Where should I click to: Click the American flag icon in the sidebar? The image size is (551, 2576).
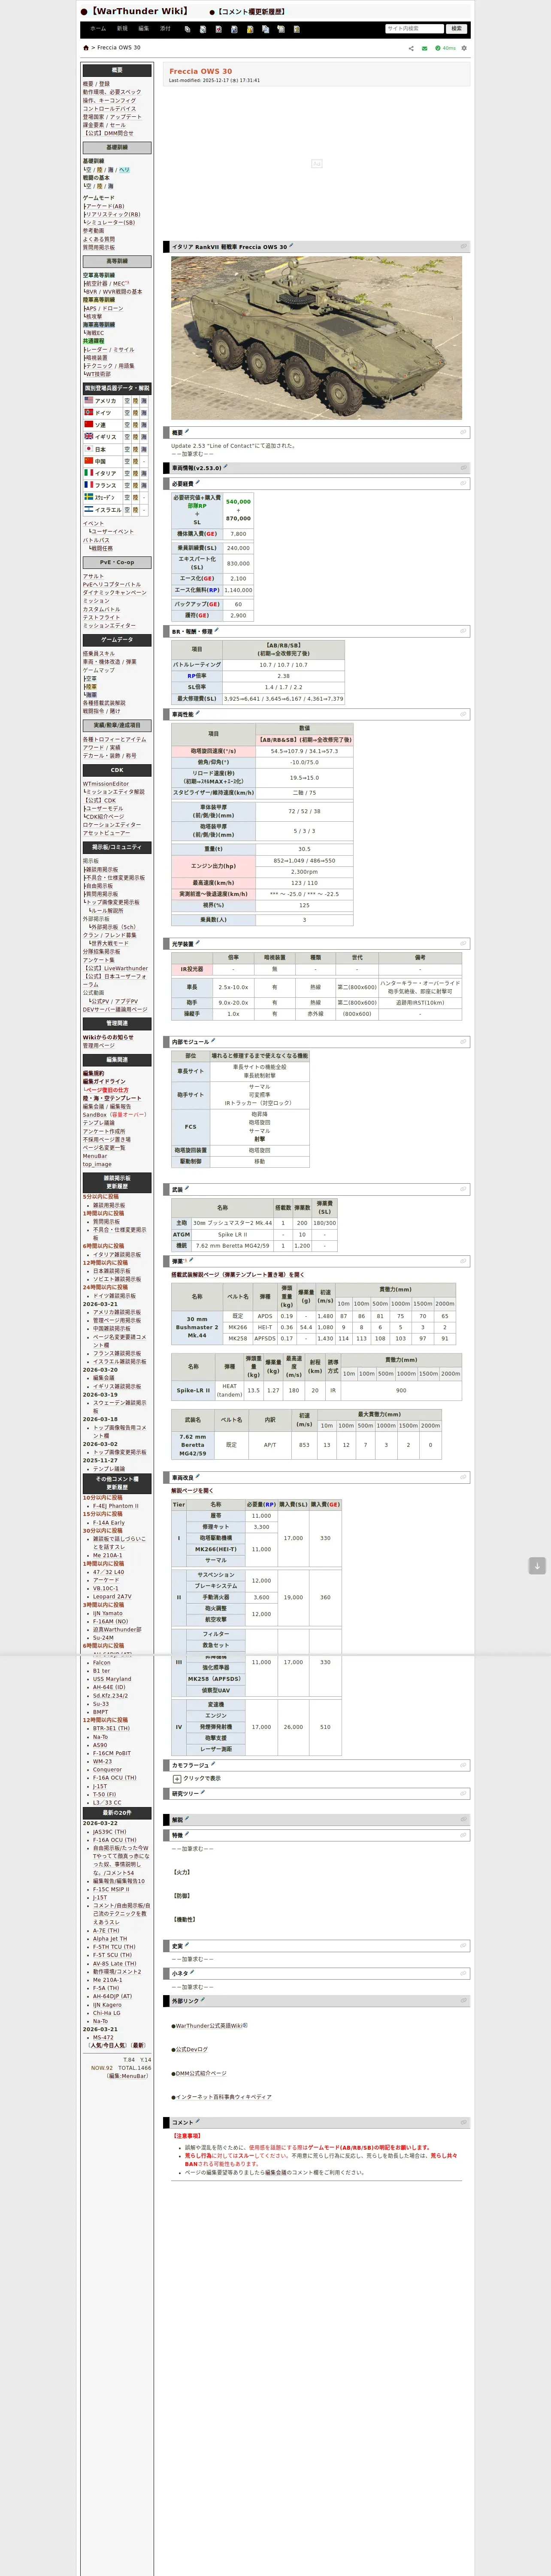[88, 400]
